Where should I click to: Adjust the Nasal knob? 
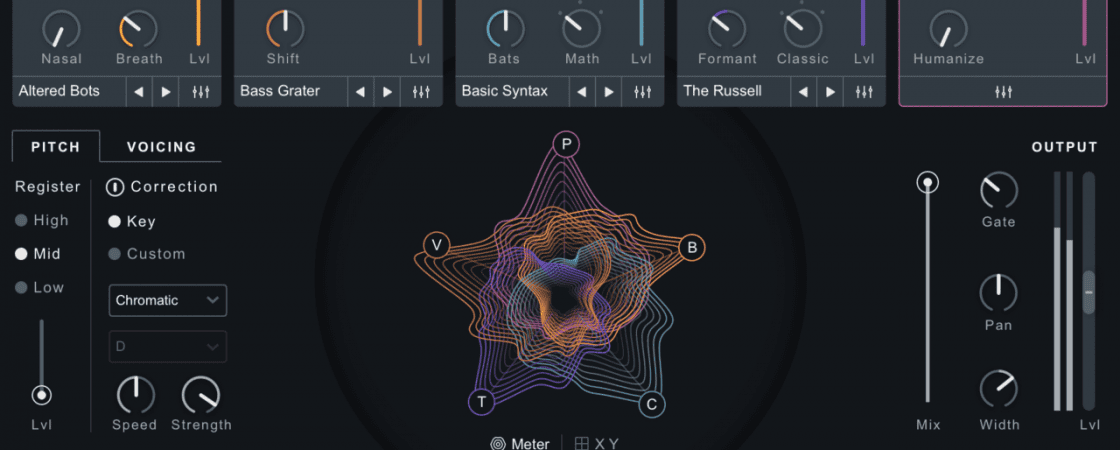[61, 30]
